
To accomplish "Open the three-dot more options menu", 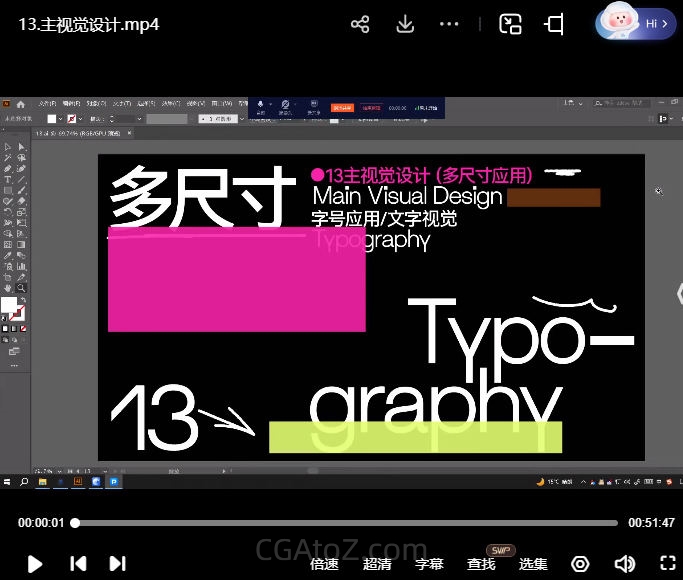I will pos(449,24).
